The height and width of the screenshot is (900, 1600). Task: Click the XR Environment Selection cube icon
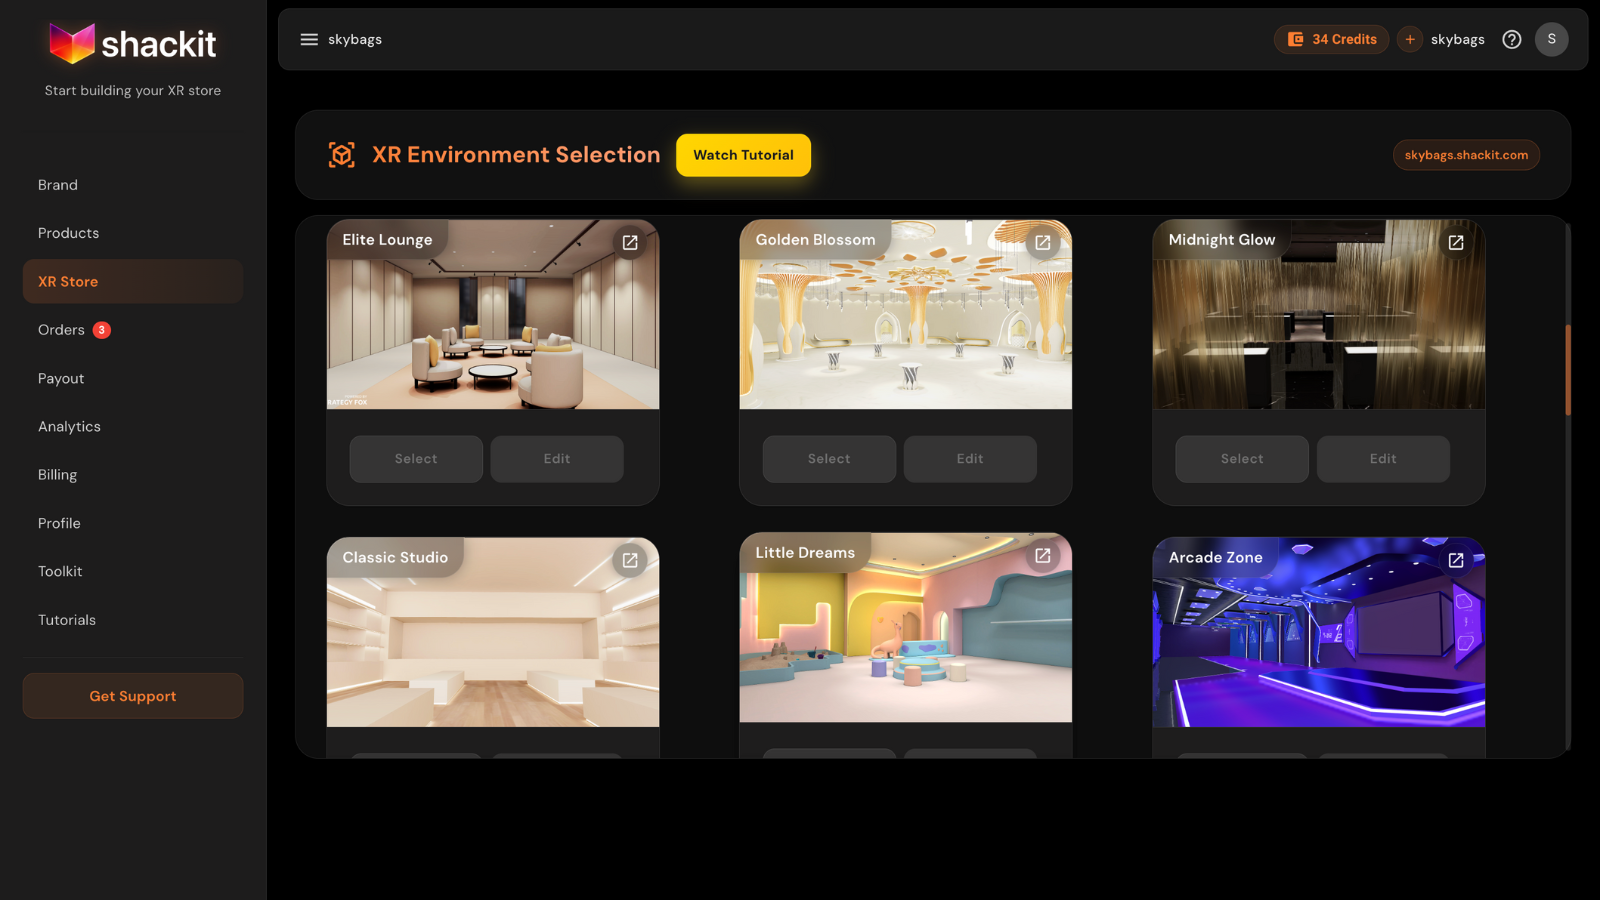342,154
